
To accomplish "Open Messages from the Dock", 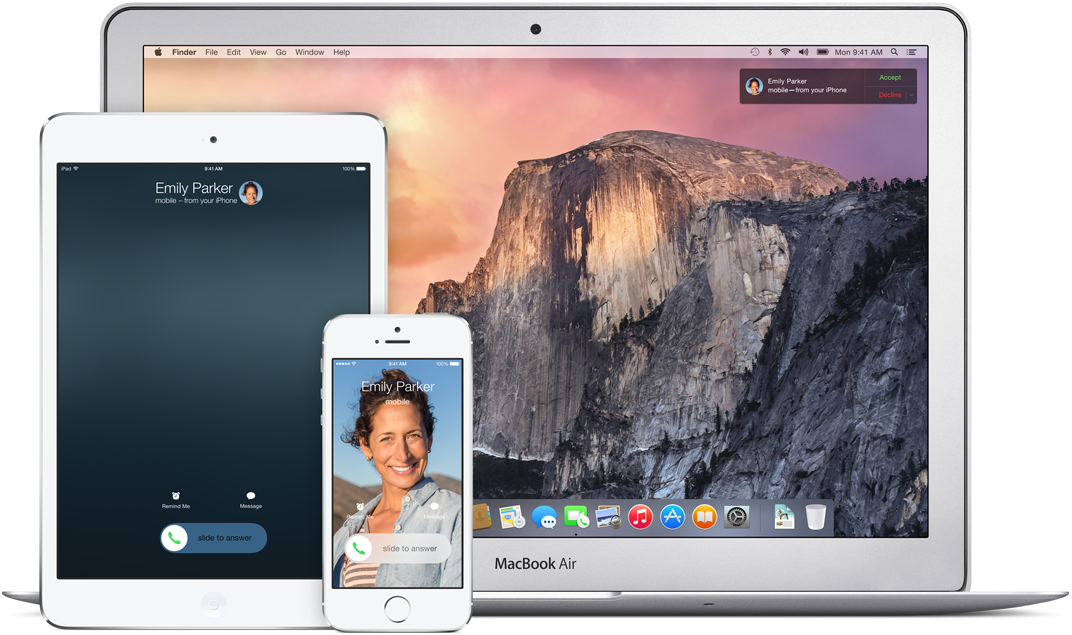I will pos(544,517).
